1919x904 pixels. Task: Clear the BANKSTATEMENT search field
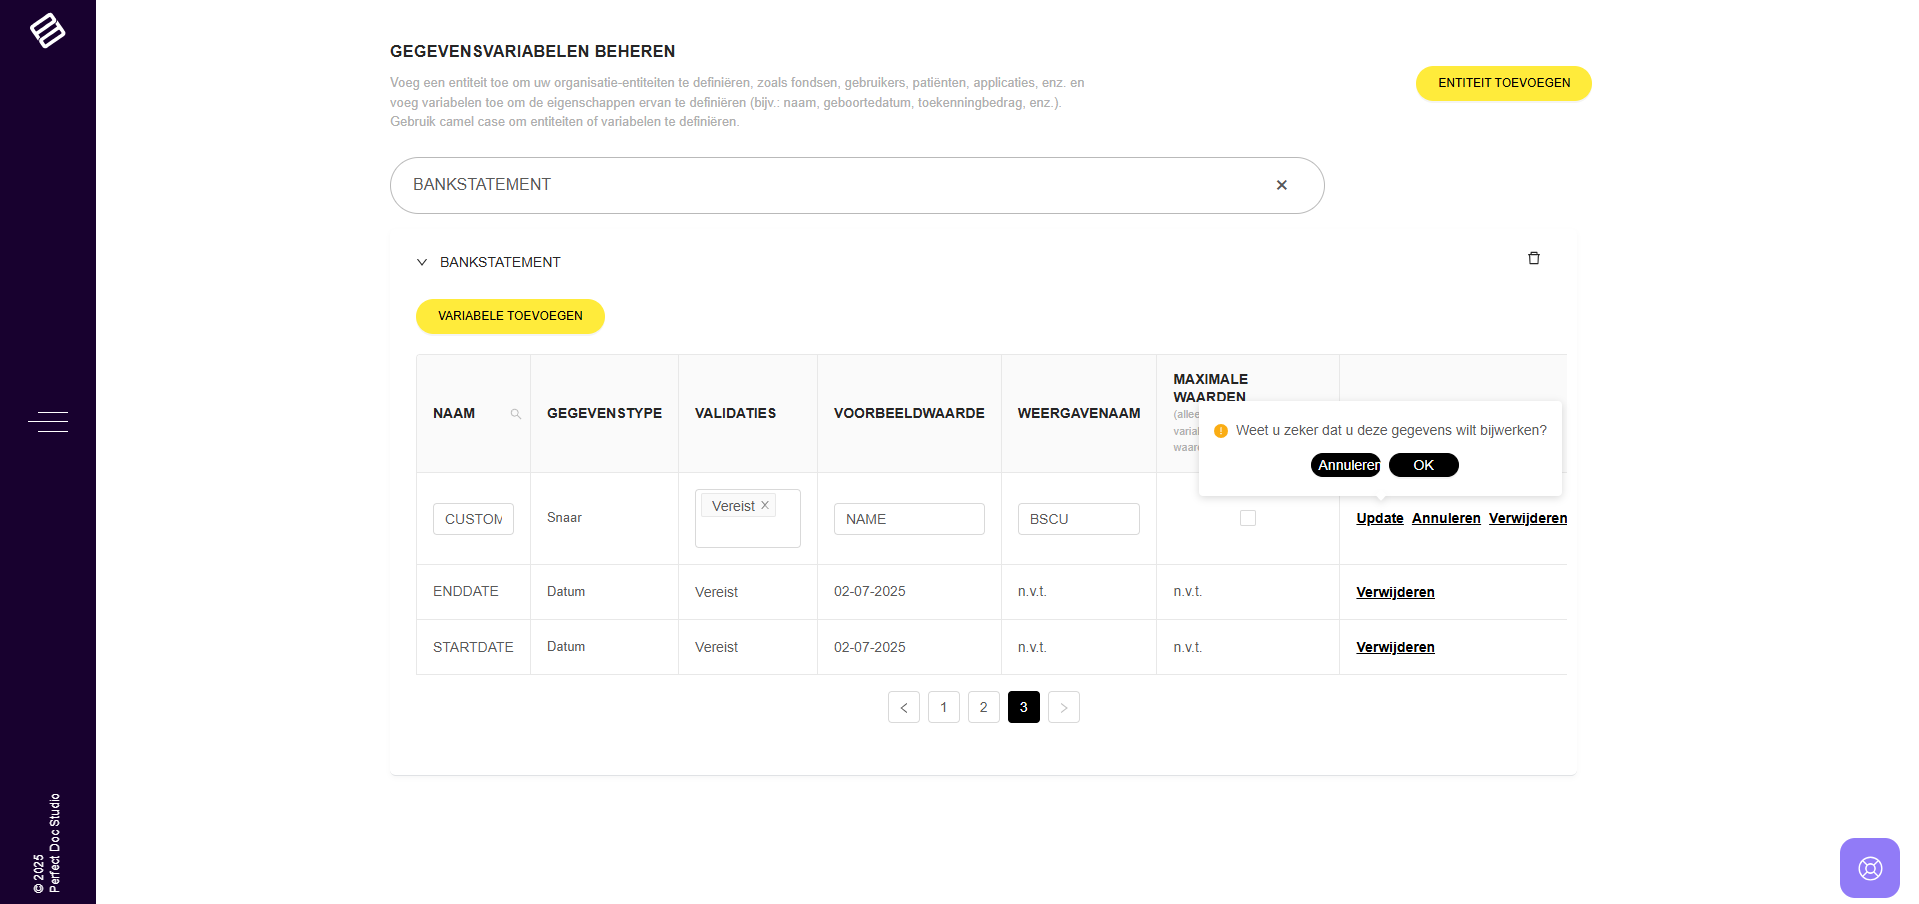(1281, 185)
